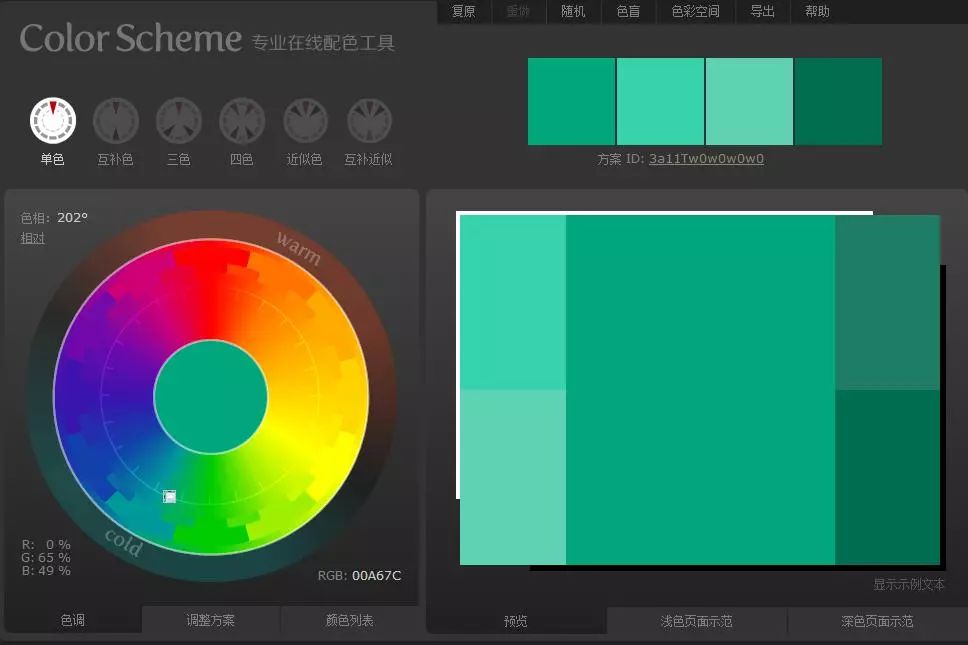
Task: Switch to the 深色页面示范 tab
Action: click(877, 621)
